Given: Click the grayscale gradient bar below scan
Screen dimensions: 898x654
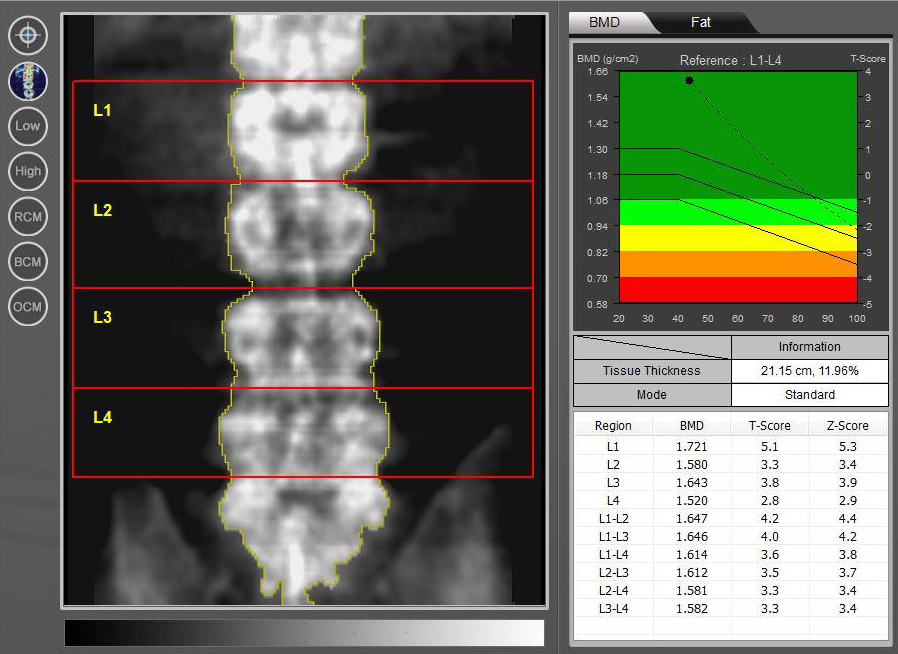Looking at the screenshot, I should point(304,633).
